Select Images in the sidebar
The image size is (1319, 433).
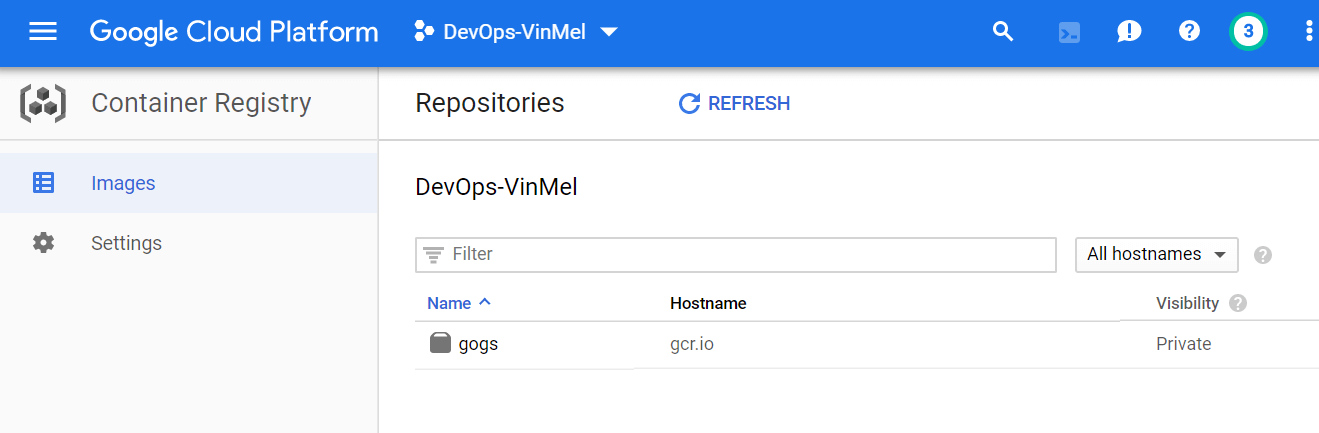[123, 183]
